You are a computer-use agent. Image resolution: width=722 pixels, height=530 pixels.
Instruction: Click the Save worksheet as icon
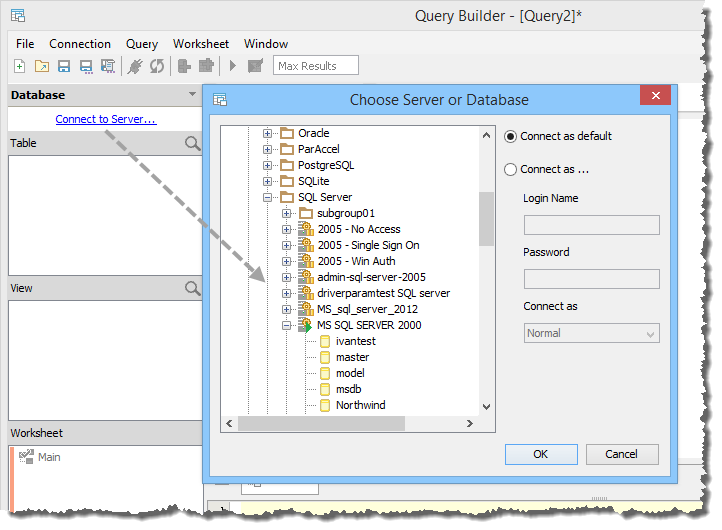108,66
